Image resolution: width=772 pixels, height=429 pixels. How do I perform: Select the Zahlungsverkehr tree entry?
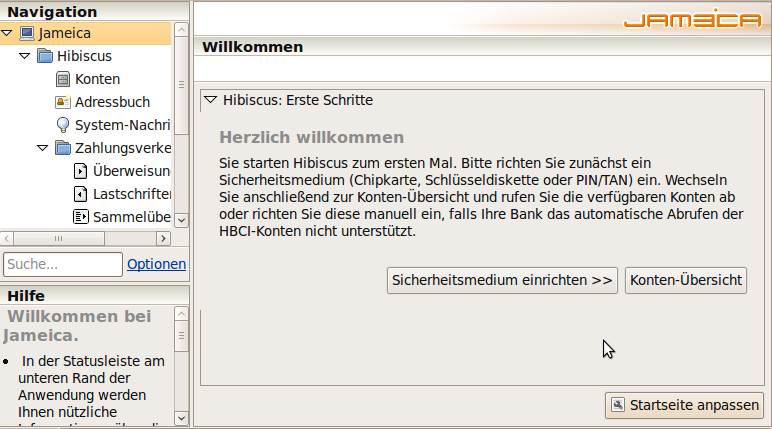[x=123, y=148]
